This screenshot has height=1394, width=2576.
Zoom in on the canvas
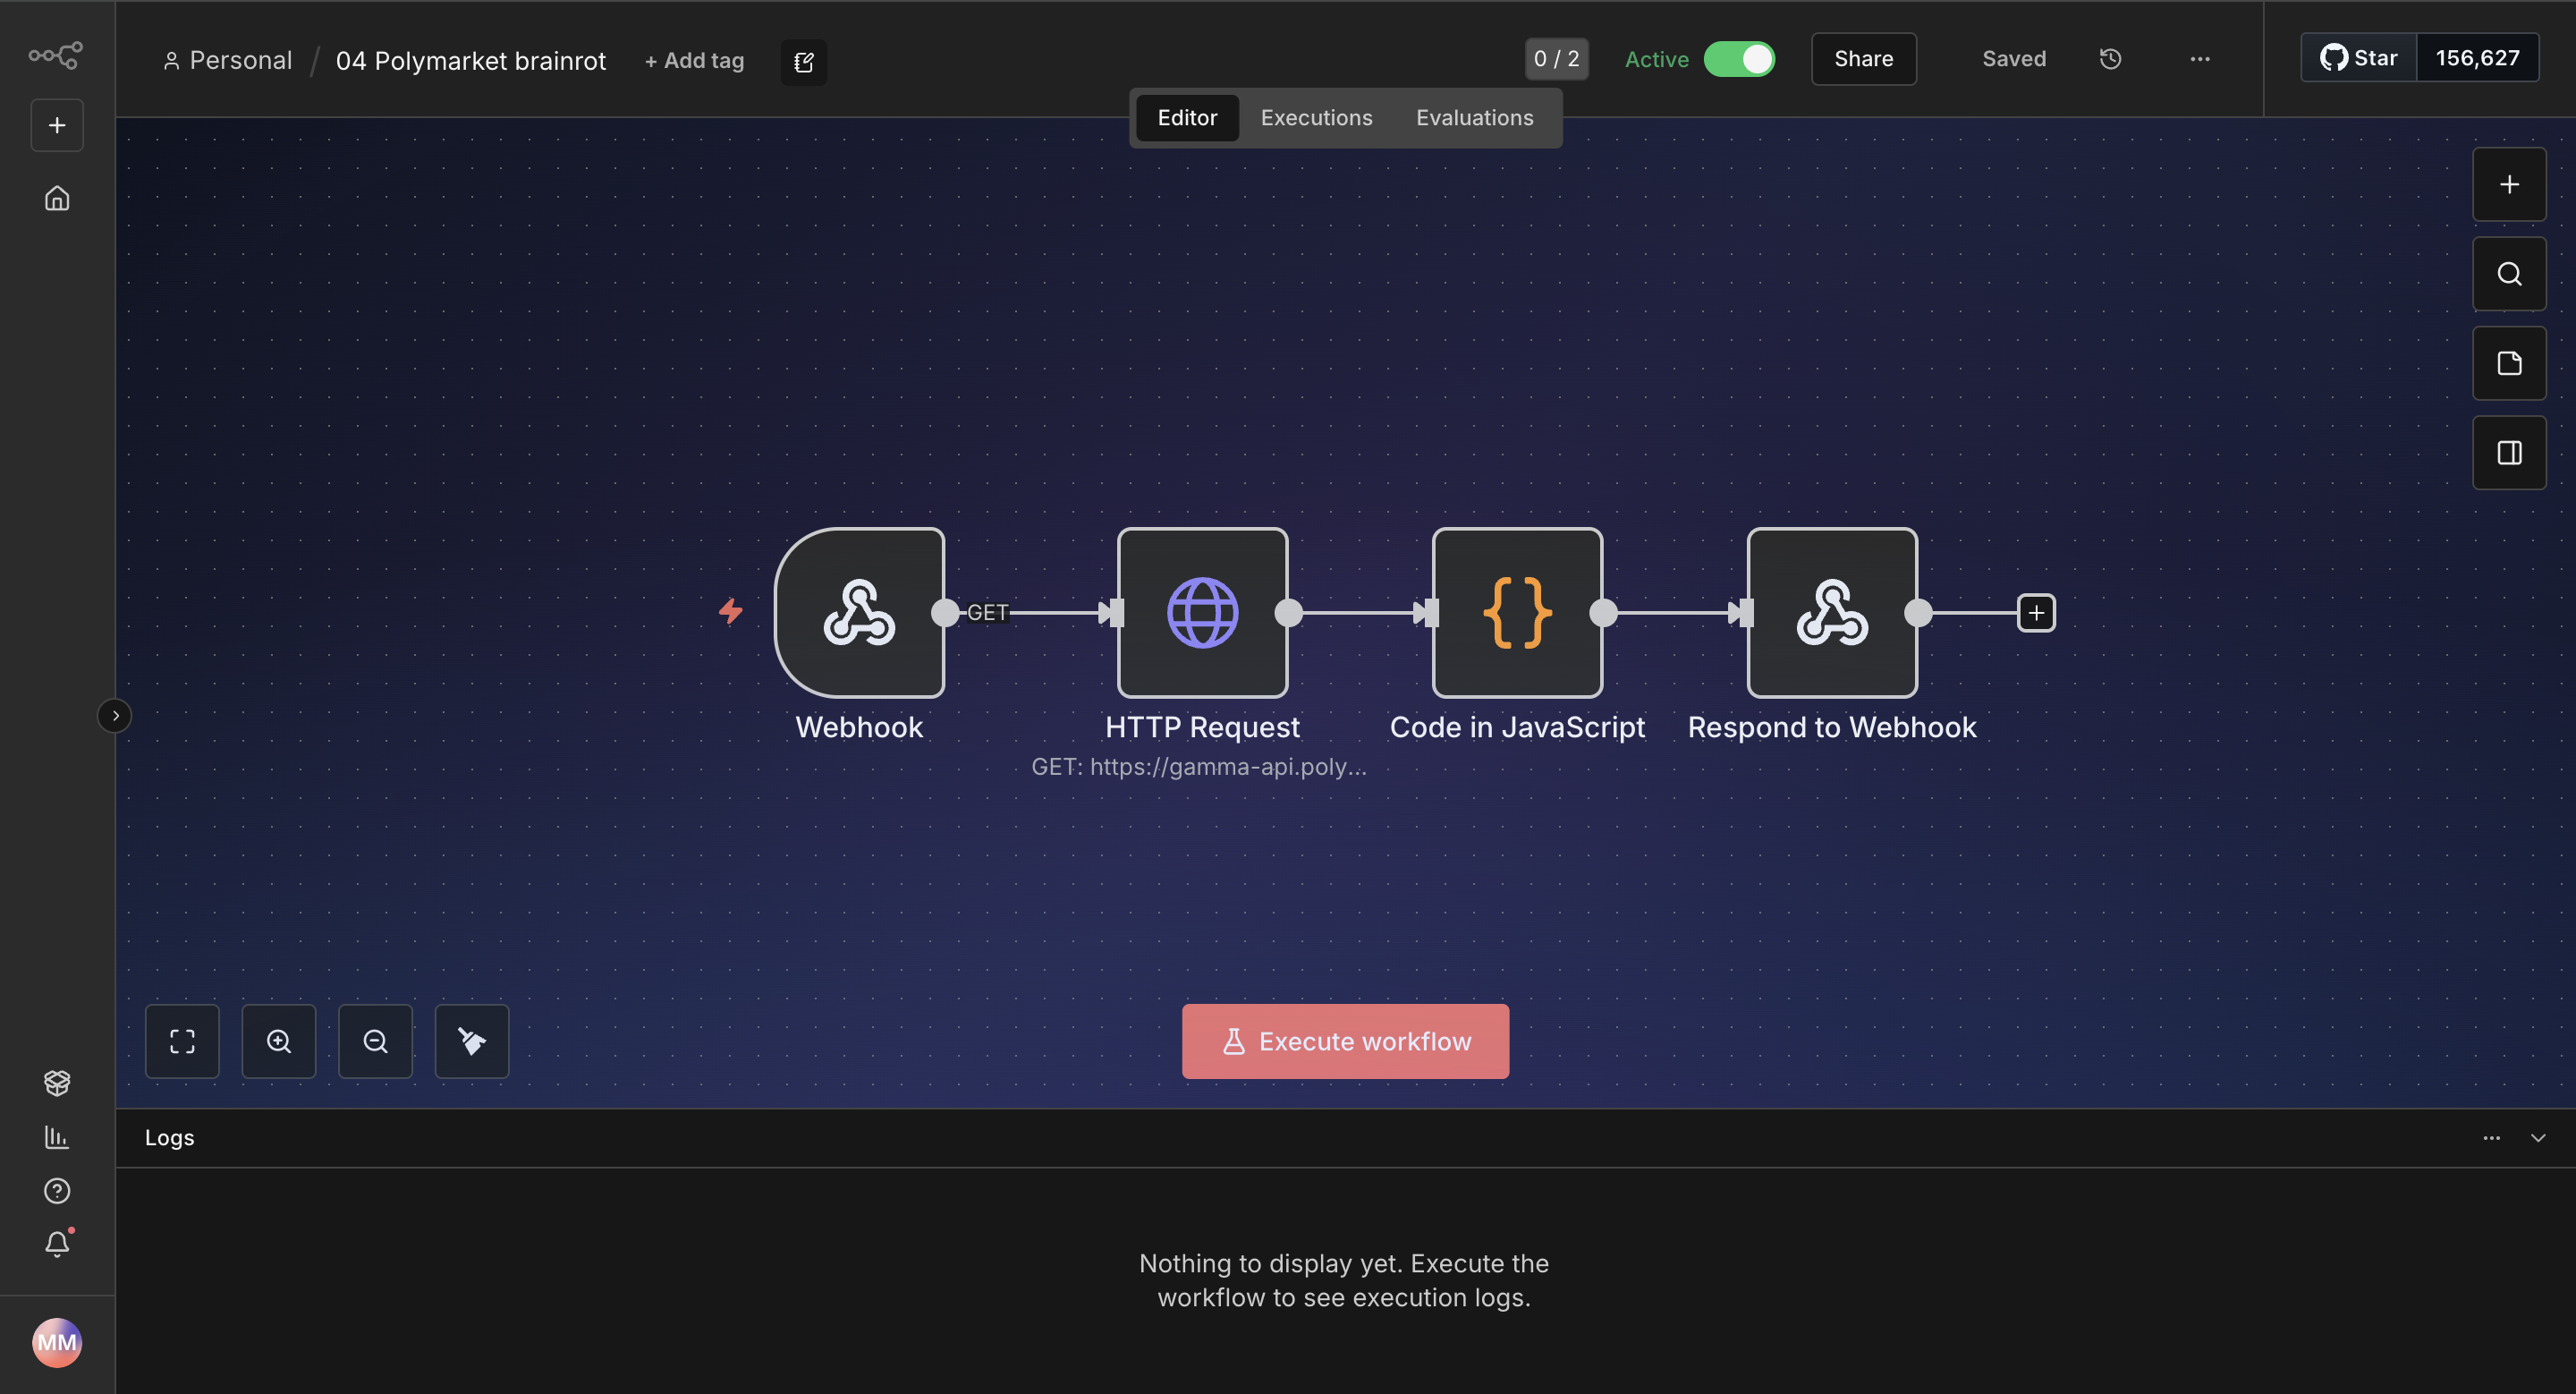(279, 1041)
